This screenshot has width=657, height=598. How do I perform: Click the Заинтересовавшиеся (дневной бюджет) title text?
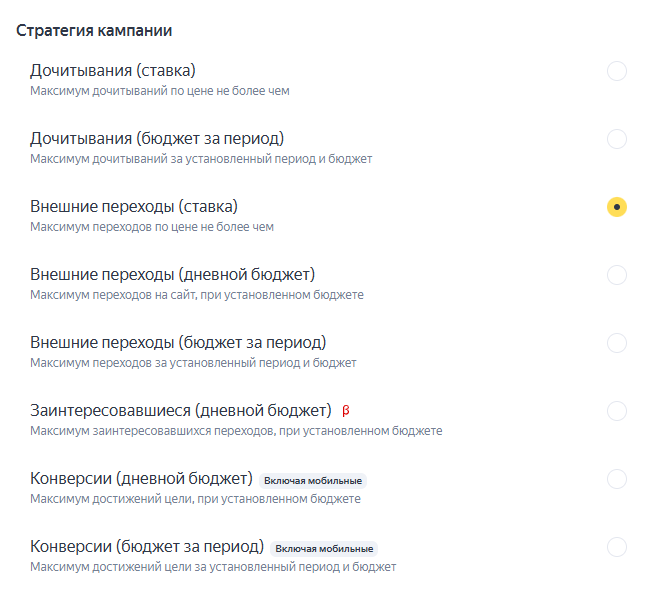pyautogui.click(x=181, y=411)
